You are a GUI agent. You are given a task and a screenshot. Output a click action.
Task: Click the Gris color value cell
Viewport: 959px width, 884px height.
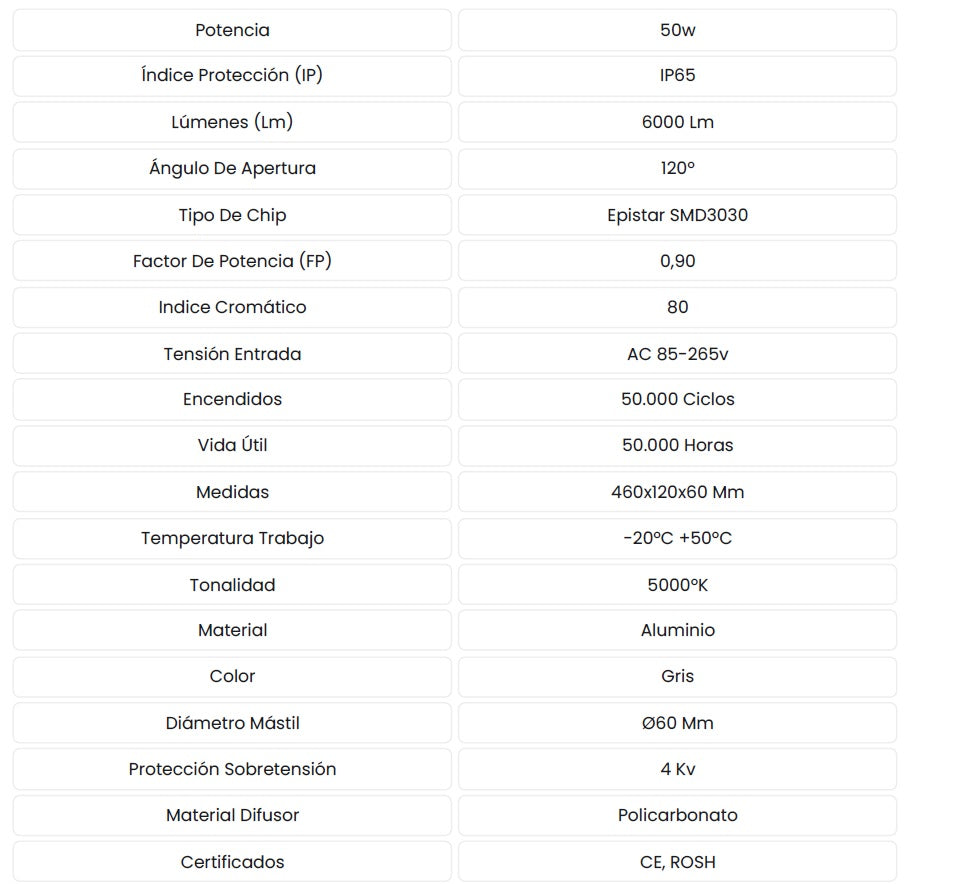tap(677, 677)
